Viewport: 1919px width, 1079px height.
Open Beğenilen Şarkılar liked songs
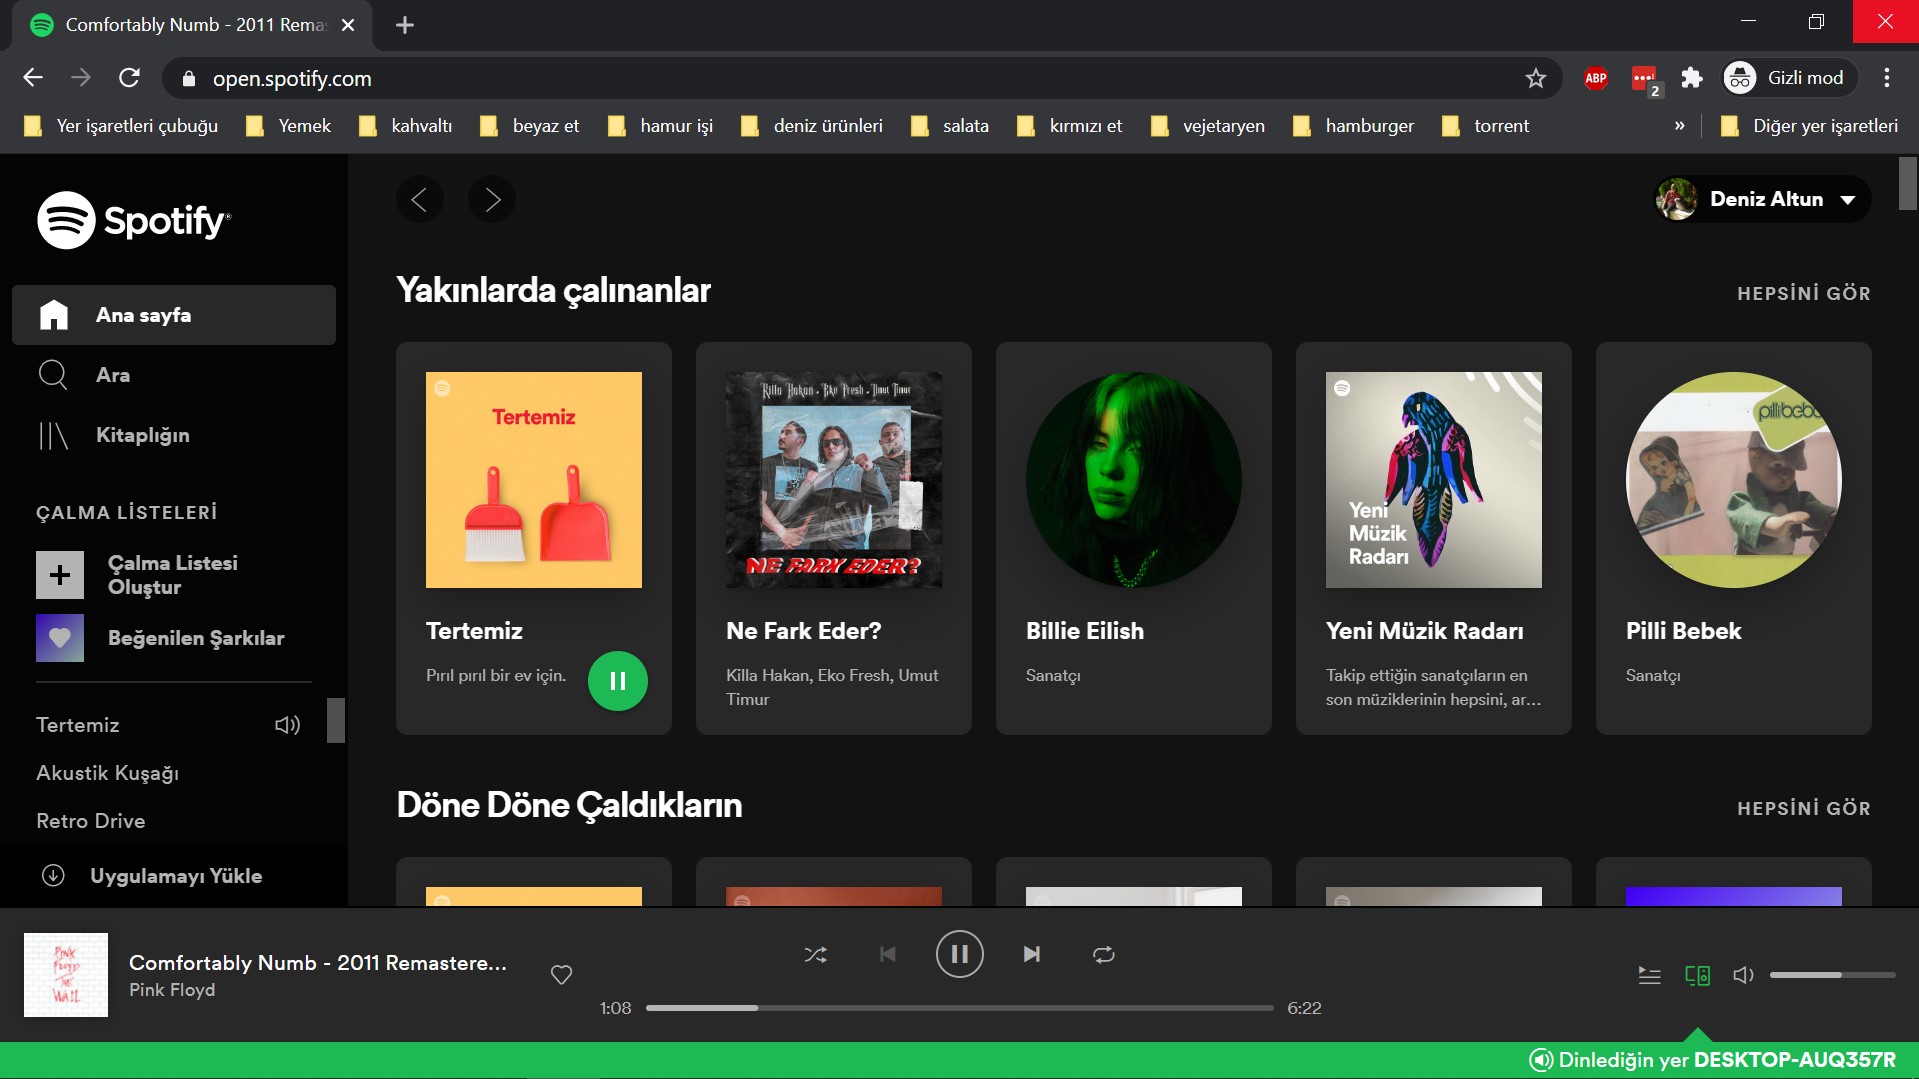174,638
